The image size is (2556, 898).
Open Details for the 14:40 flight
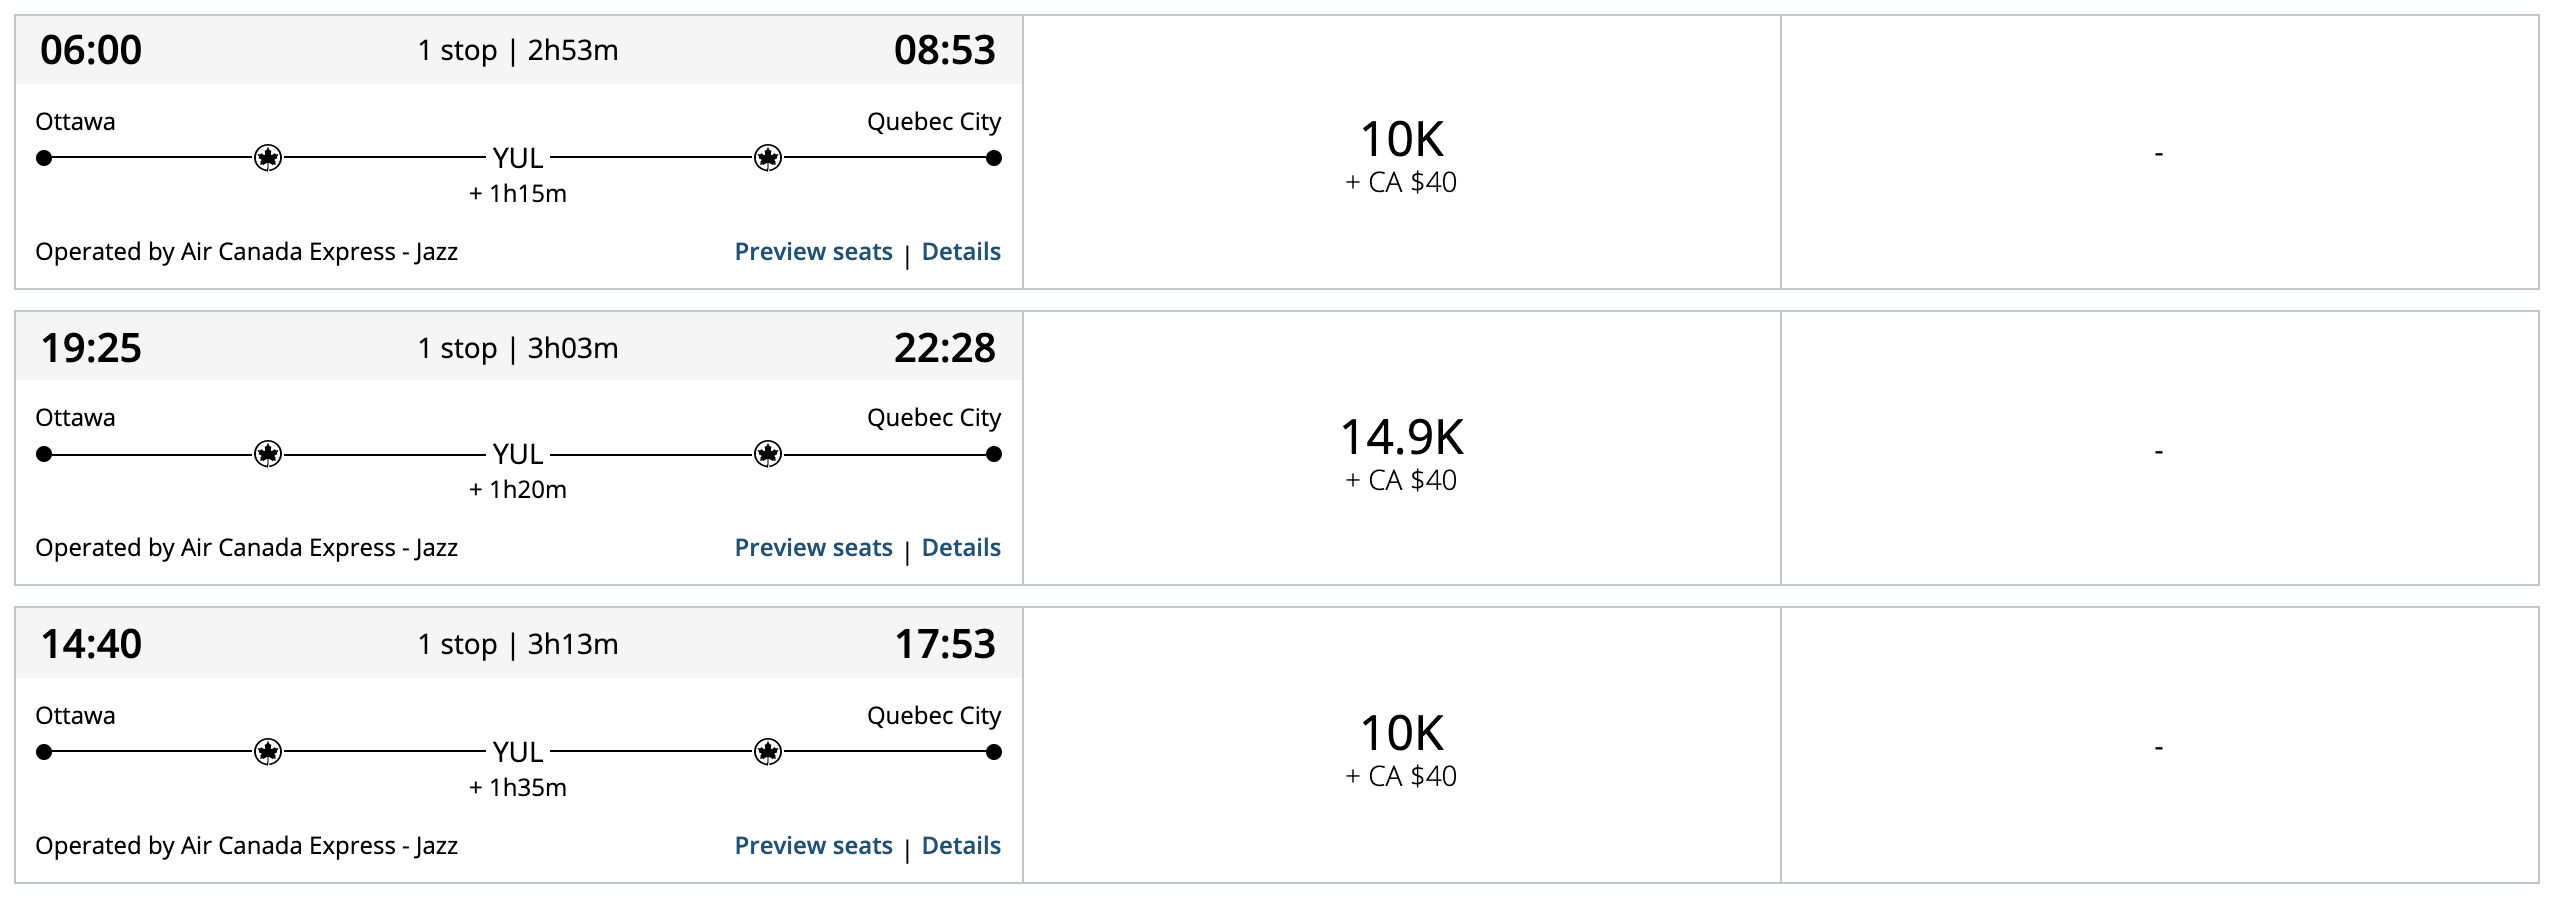pos(961,846)
